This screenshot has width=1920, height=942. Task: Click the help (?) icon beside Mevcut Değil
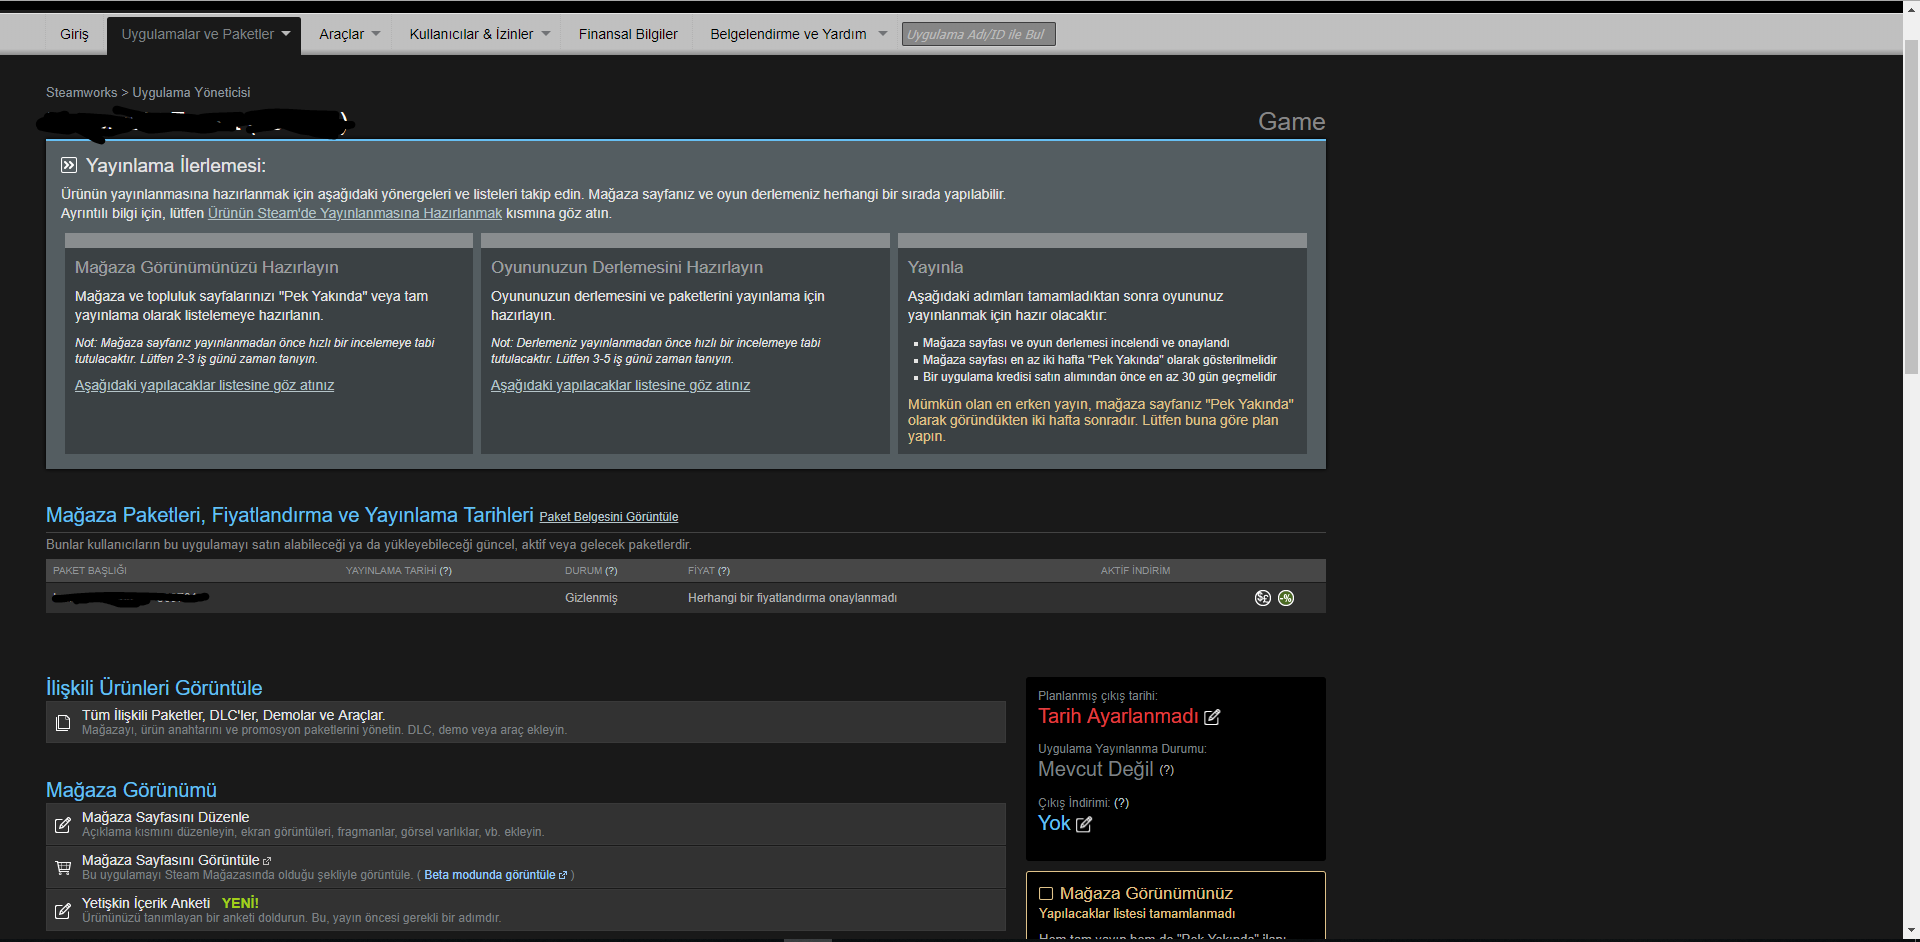click(1167, 770)
